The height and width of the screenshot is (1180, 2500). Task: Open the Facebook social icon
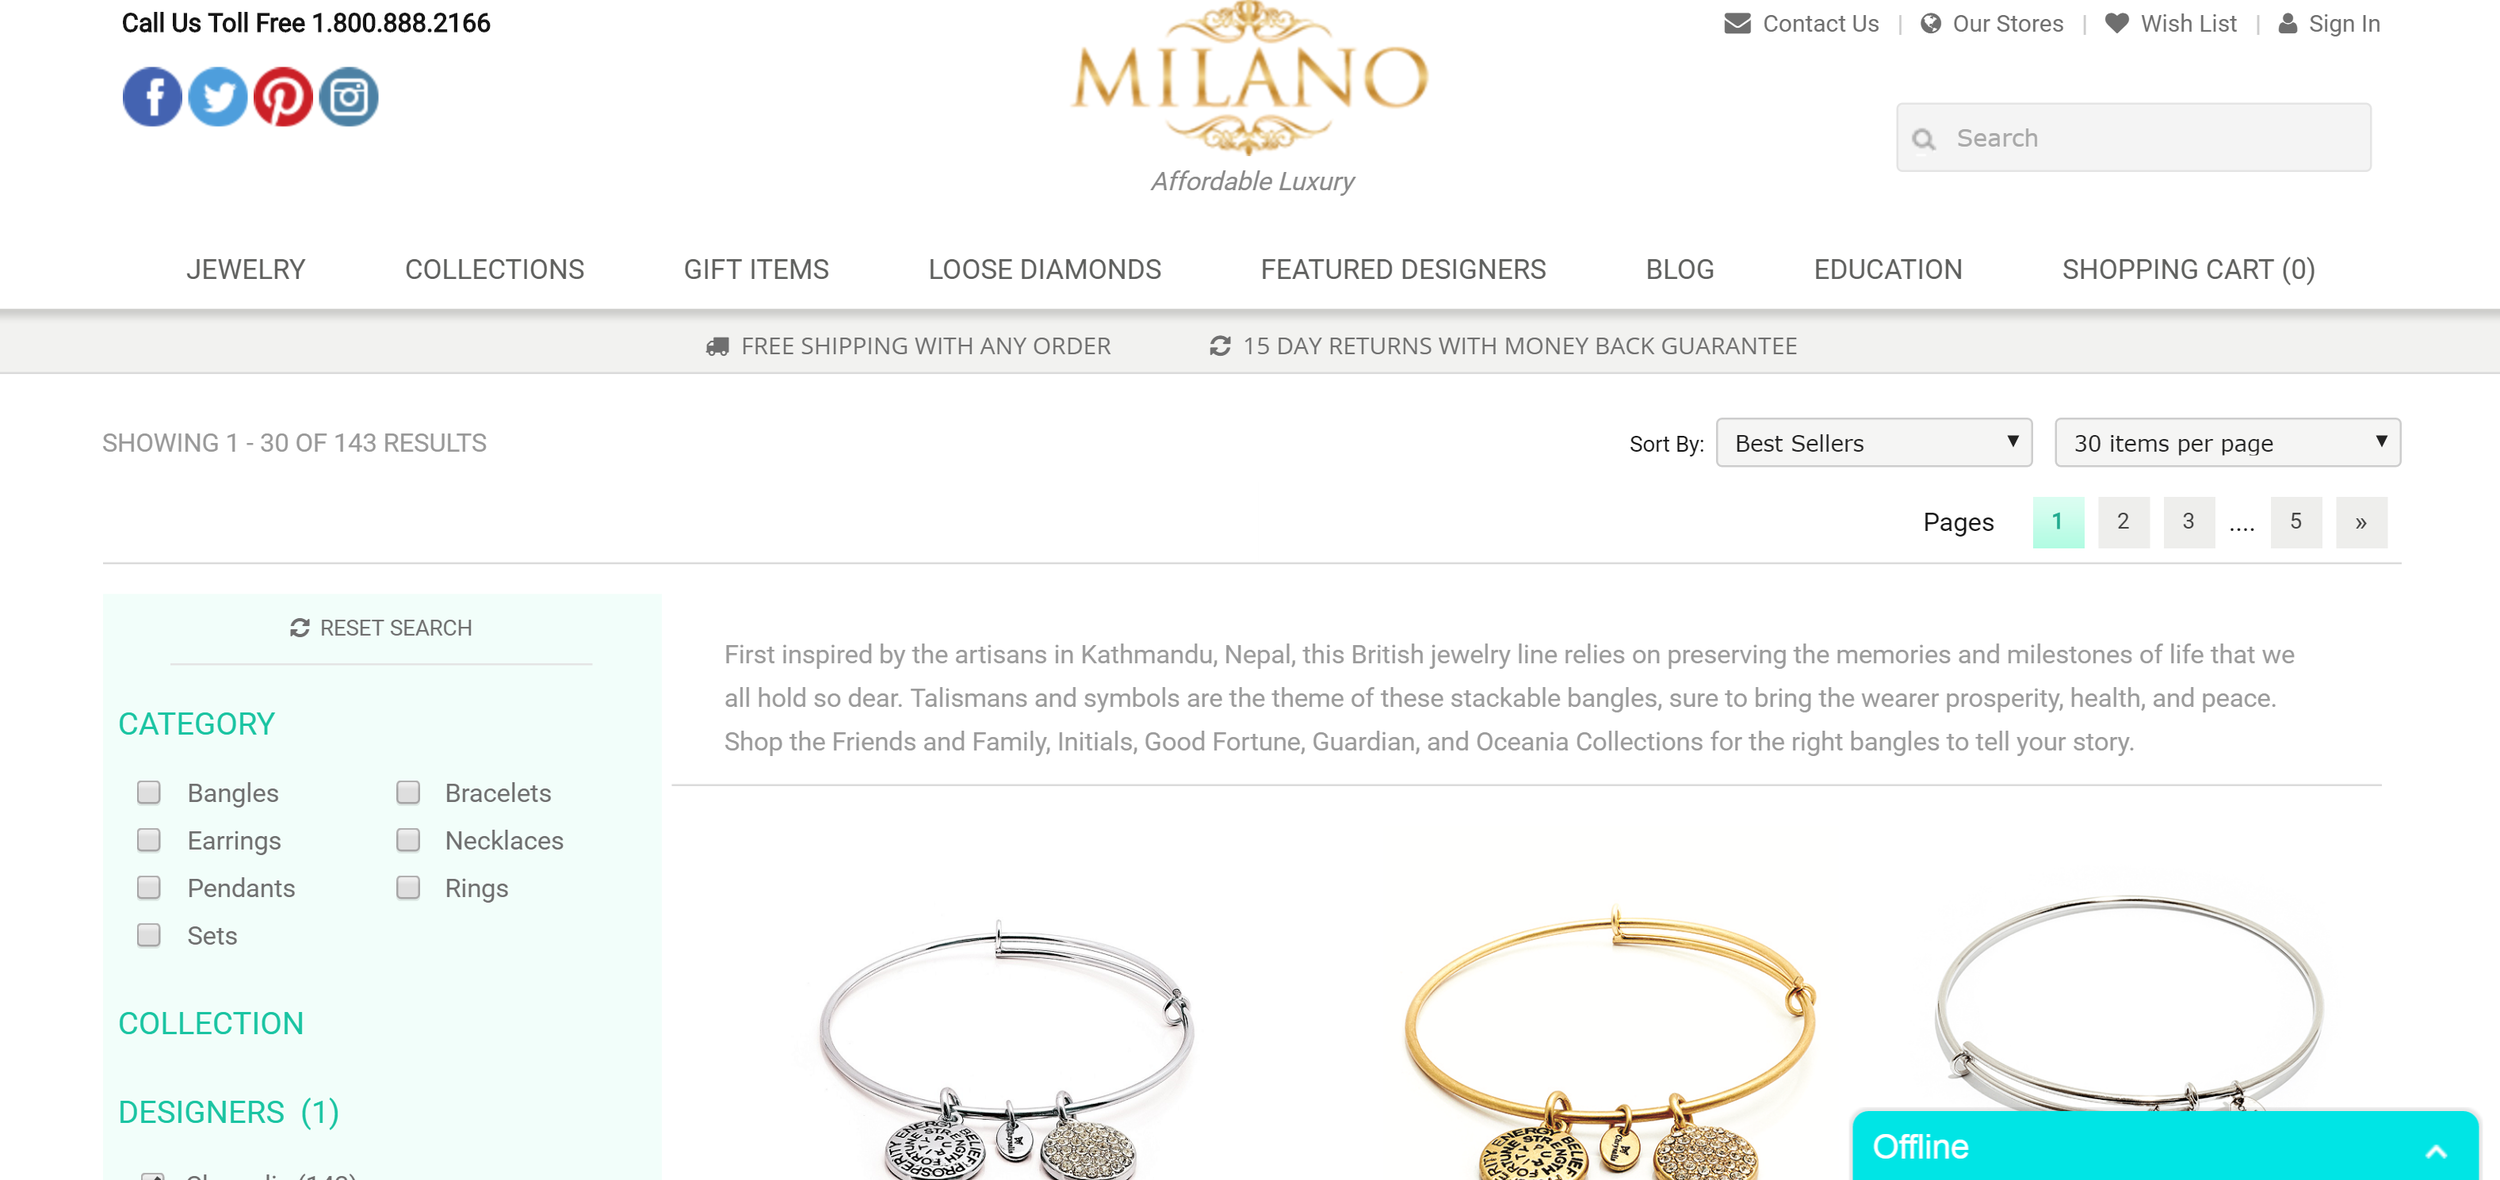(x=152, y=97)
